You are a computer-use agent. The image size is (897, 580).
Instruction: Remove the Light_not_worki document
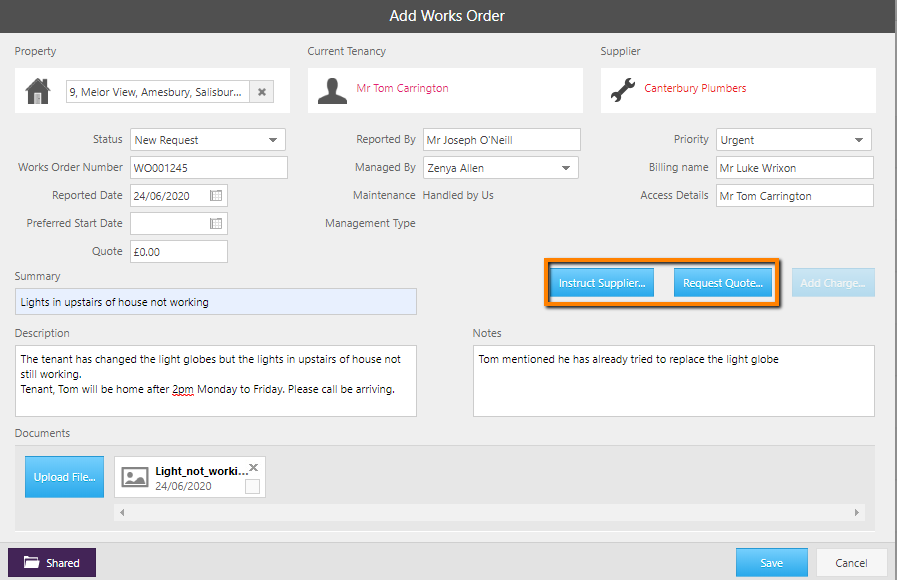click(x=254, y=467)
